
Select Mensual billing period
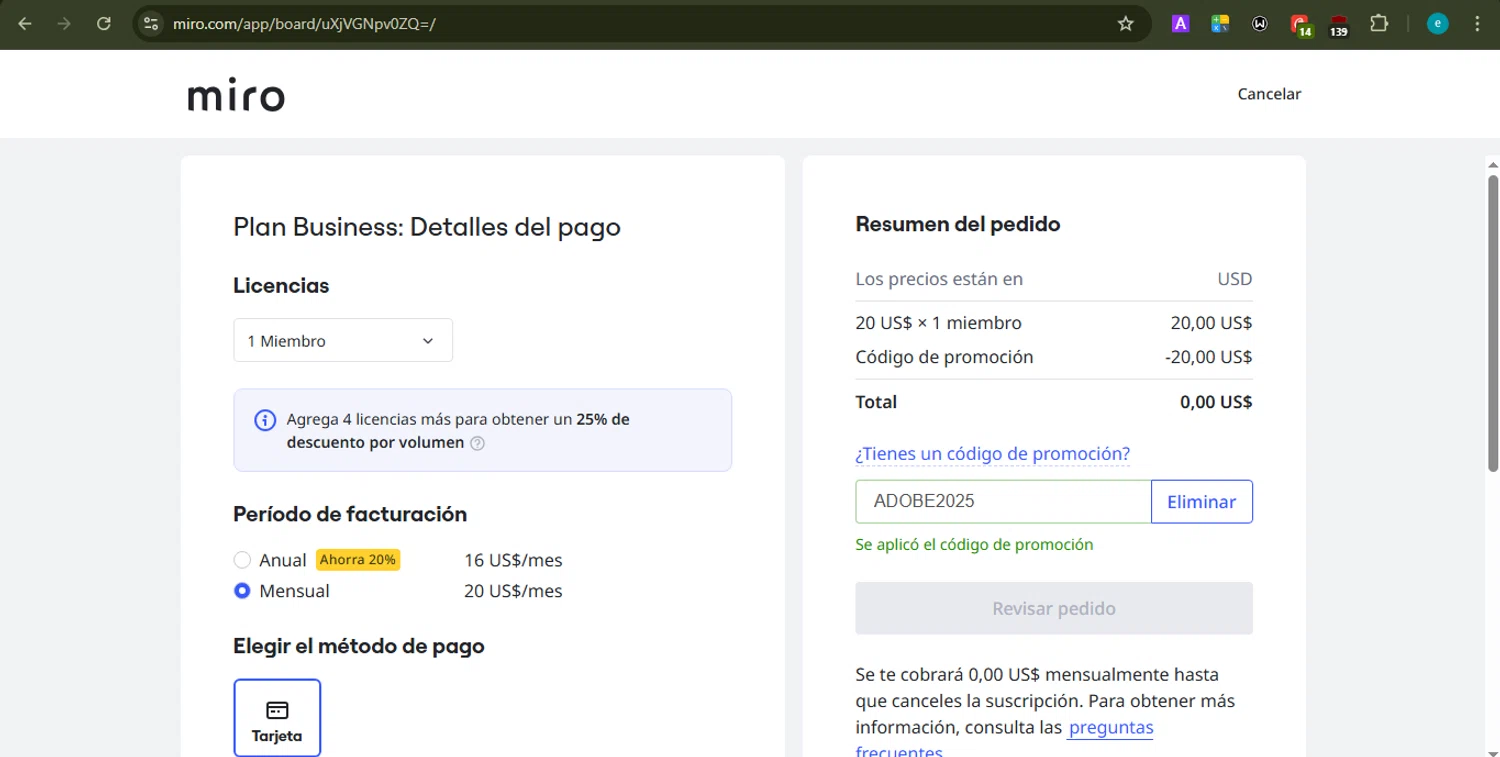pos(242,591)
